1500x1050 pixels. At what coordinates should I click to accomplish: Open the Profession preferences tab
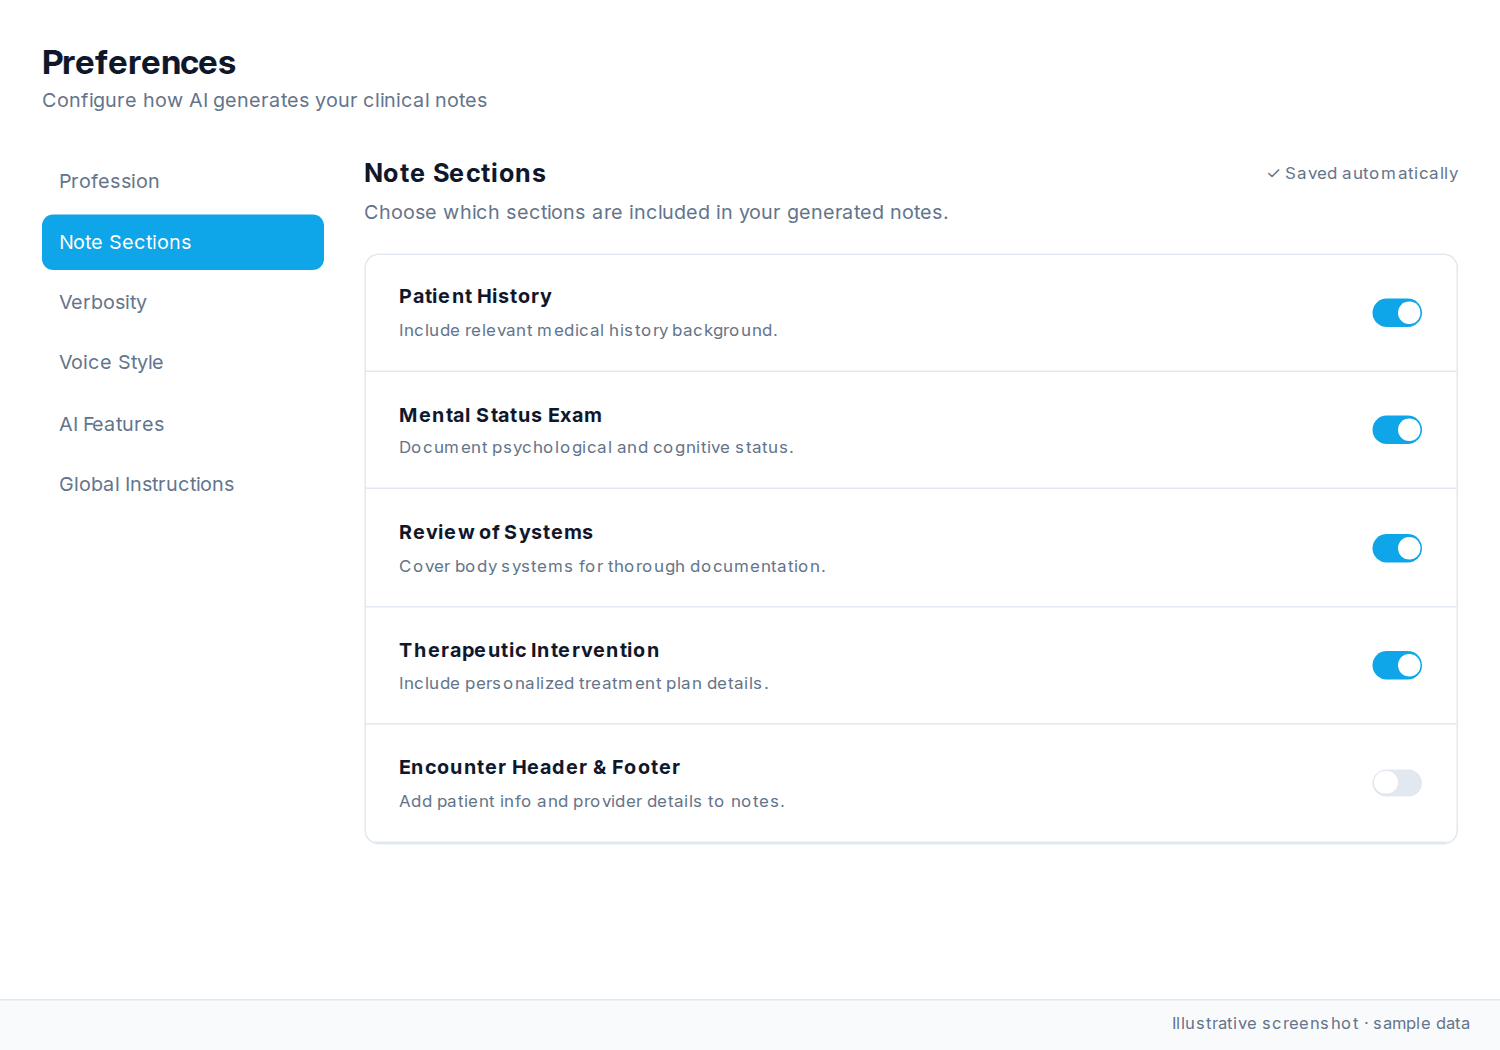pos(183,181)
